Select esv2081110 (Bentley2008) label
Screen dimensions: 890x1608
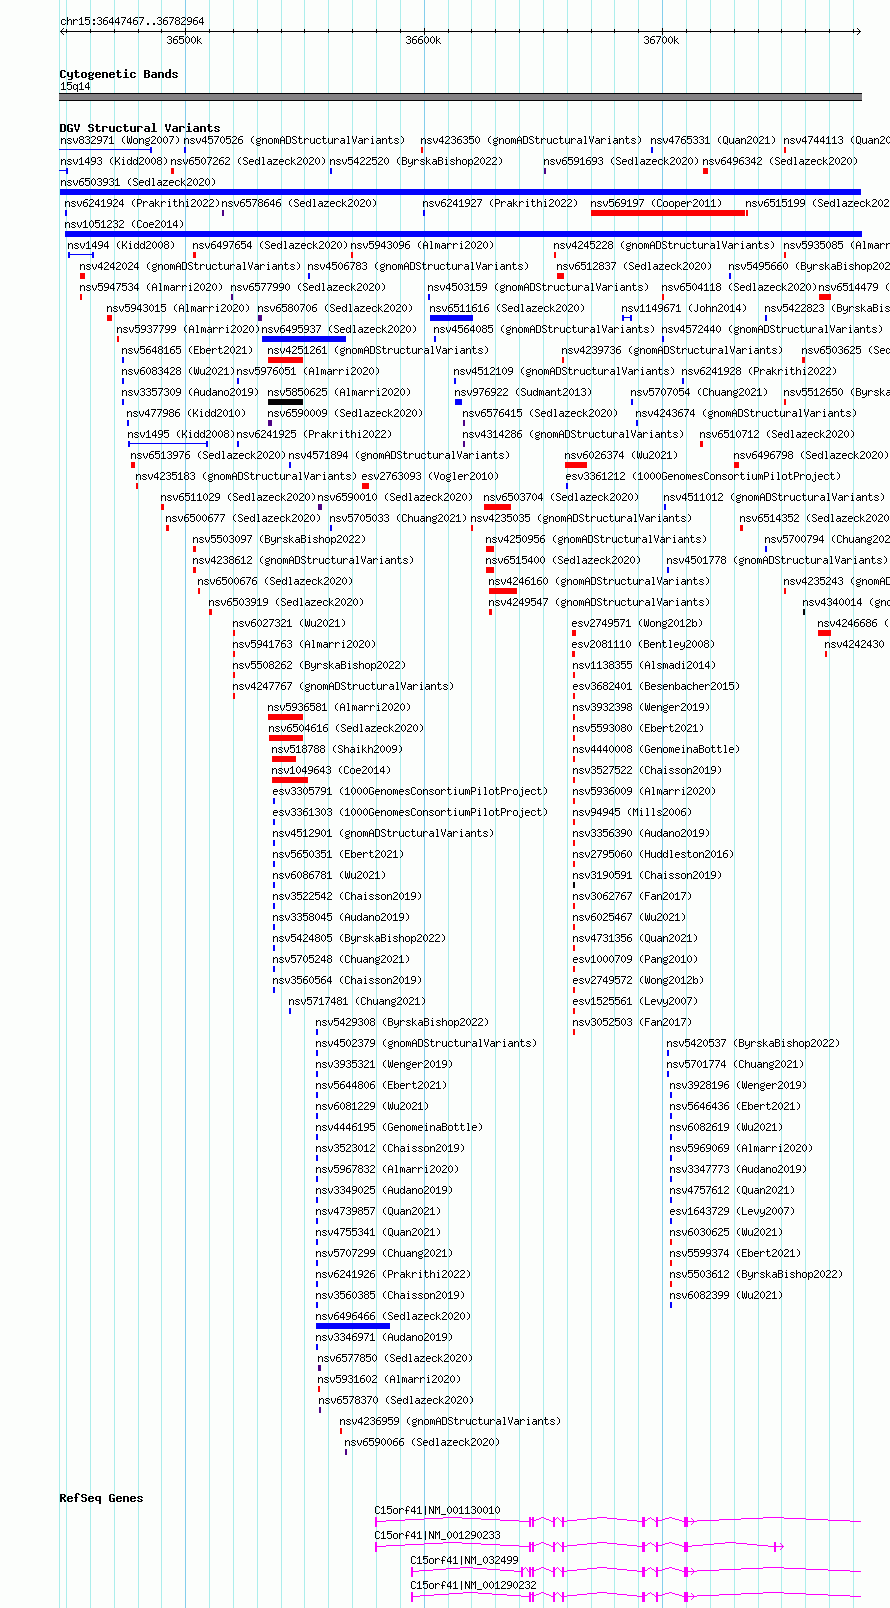tap(643, 644)
